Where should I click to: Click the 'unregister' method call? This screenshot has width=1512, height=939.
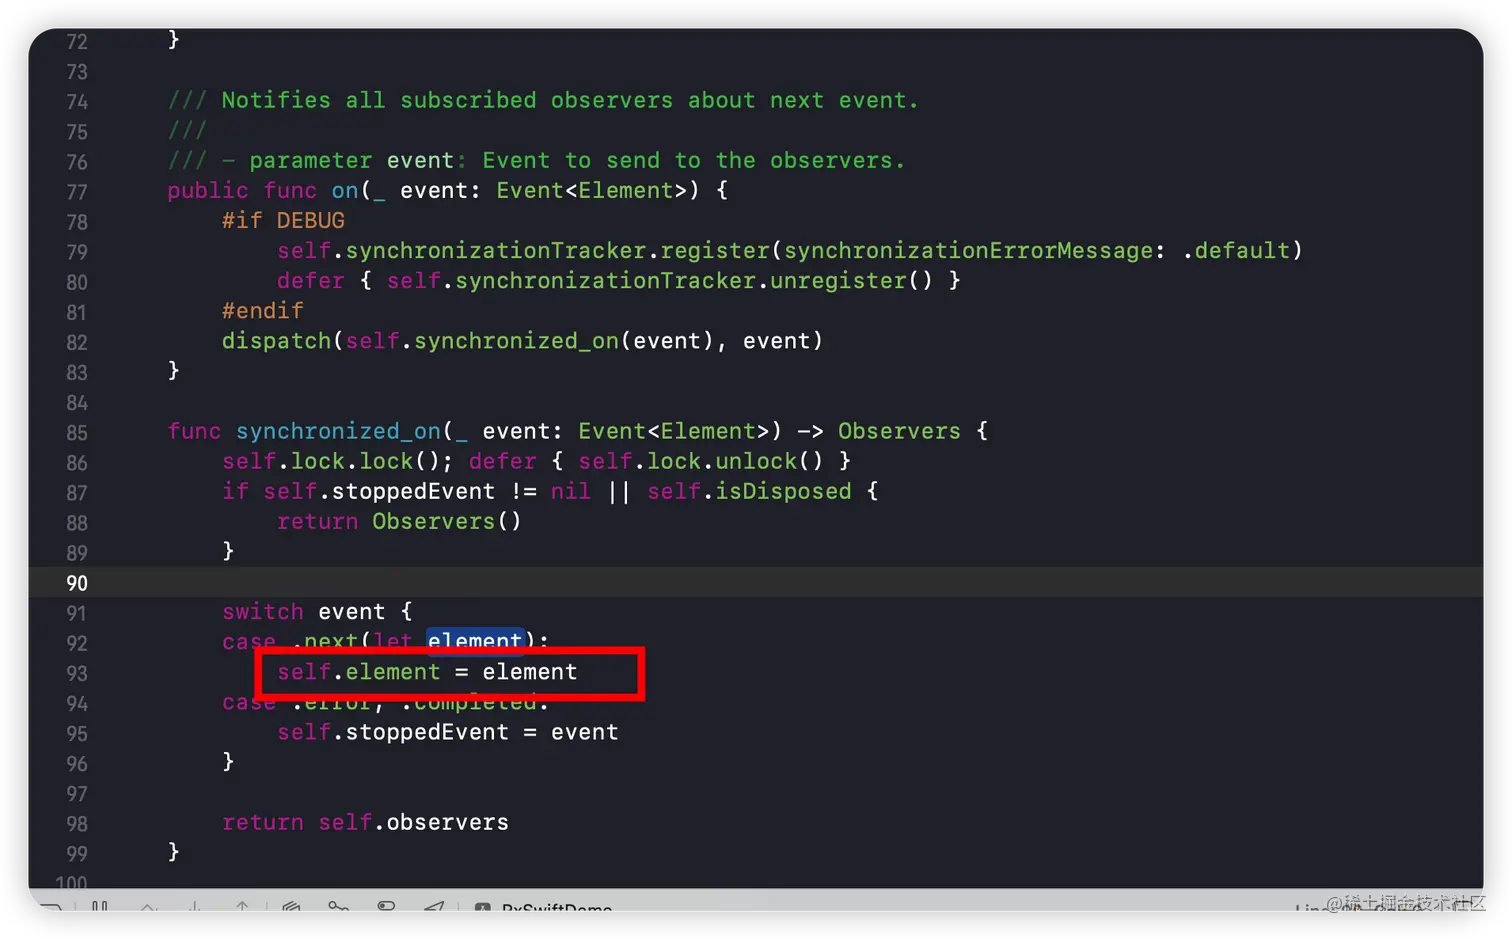[x=838, y=280]
